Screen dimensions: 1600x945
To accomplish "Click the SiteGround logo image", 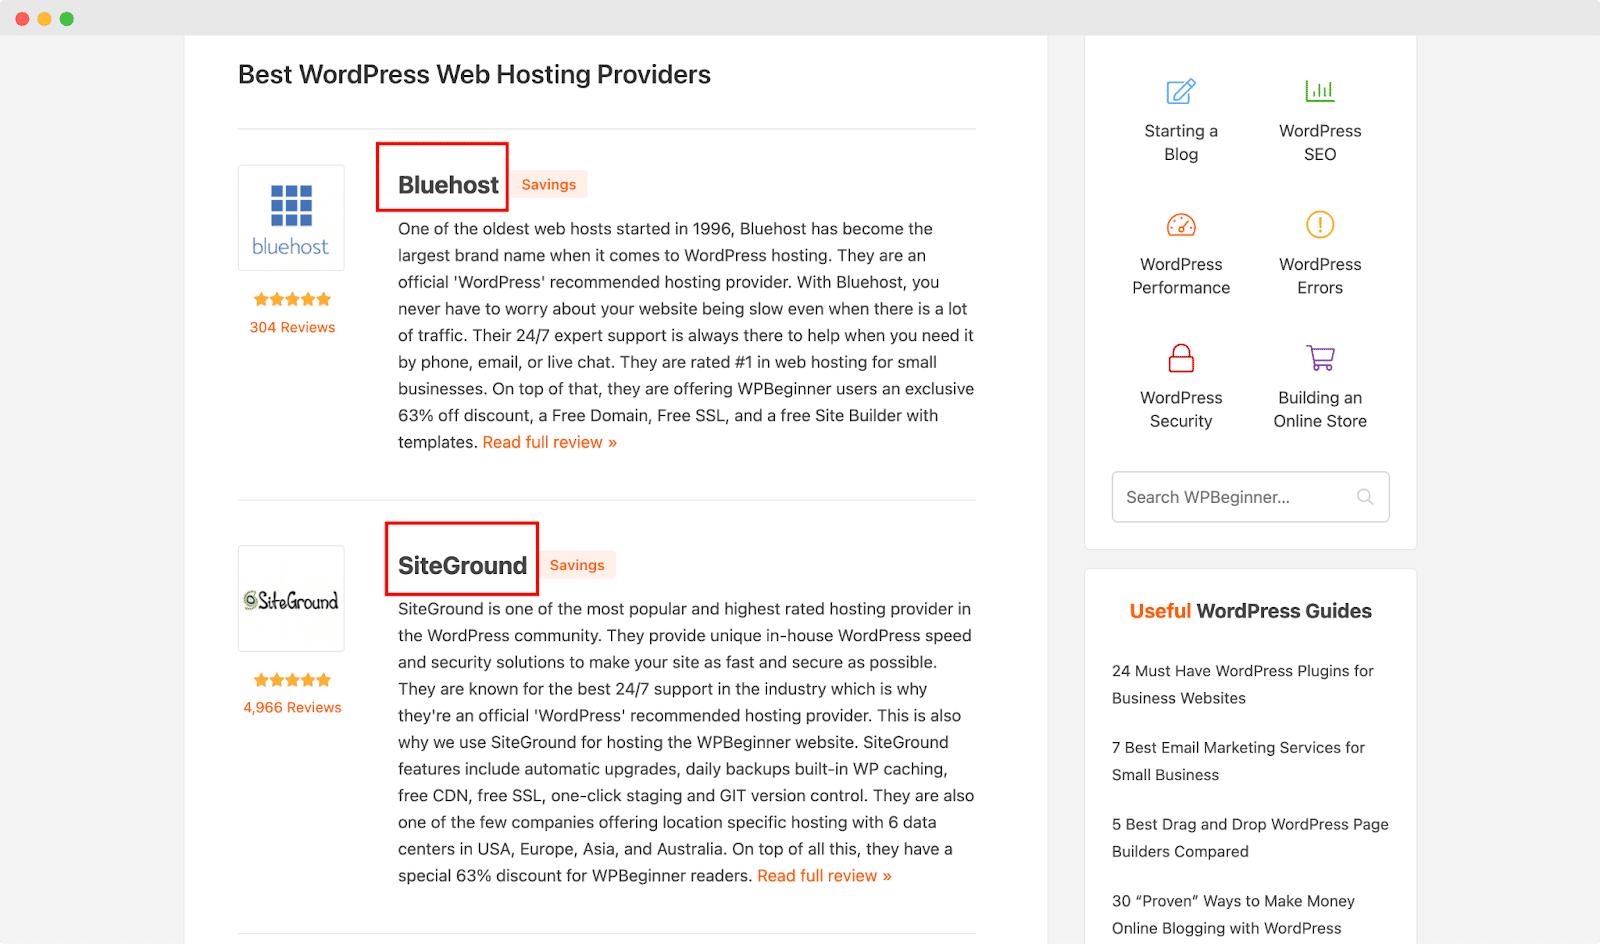I will pos(291,597).
